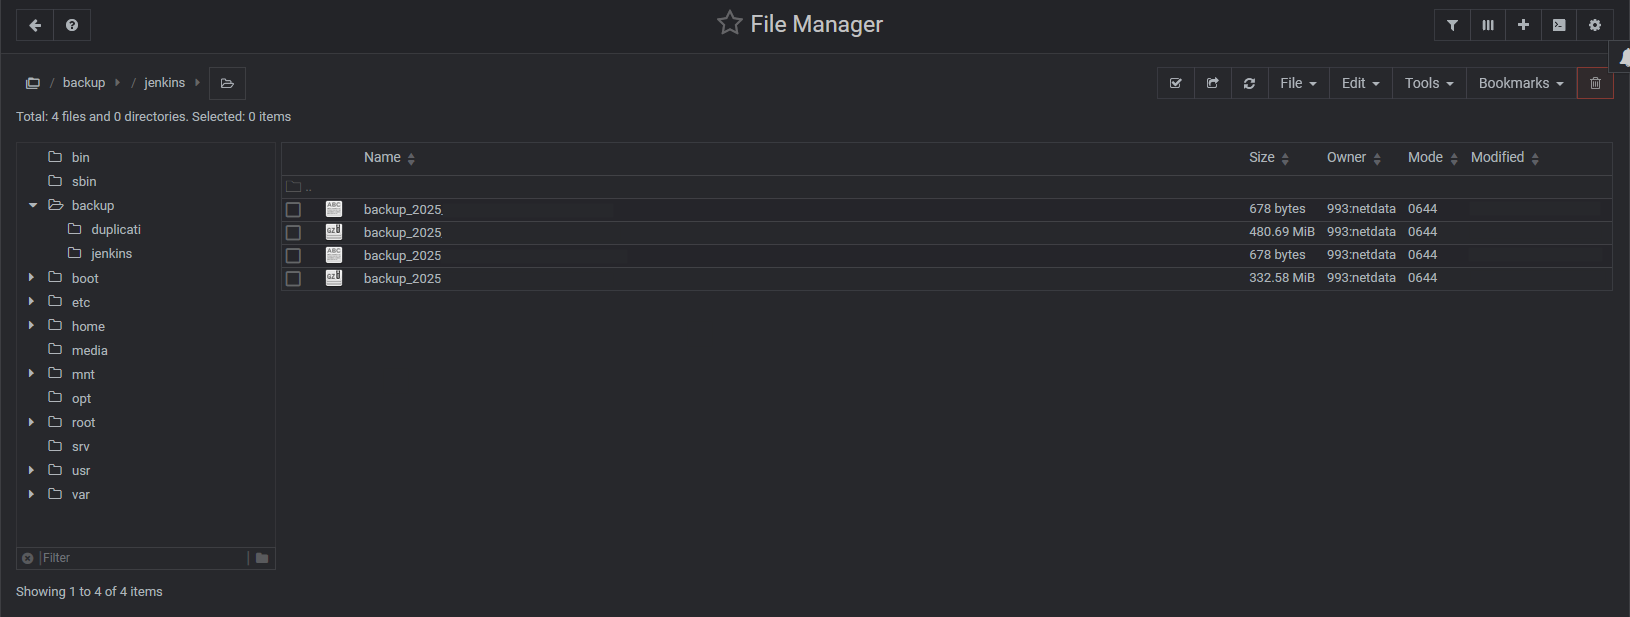Collapse the backup folder in tree
The height and width of the screenshot is (617, 1630).
pyautogui.click(x=33, y=205)
